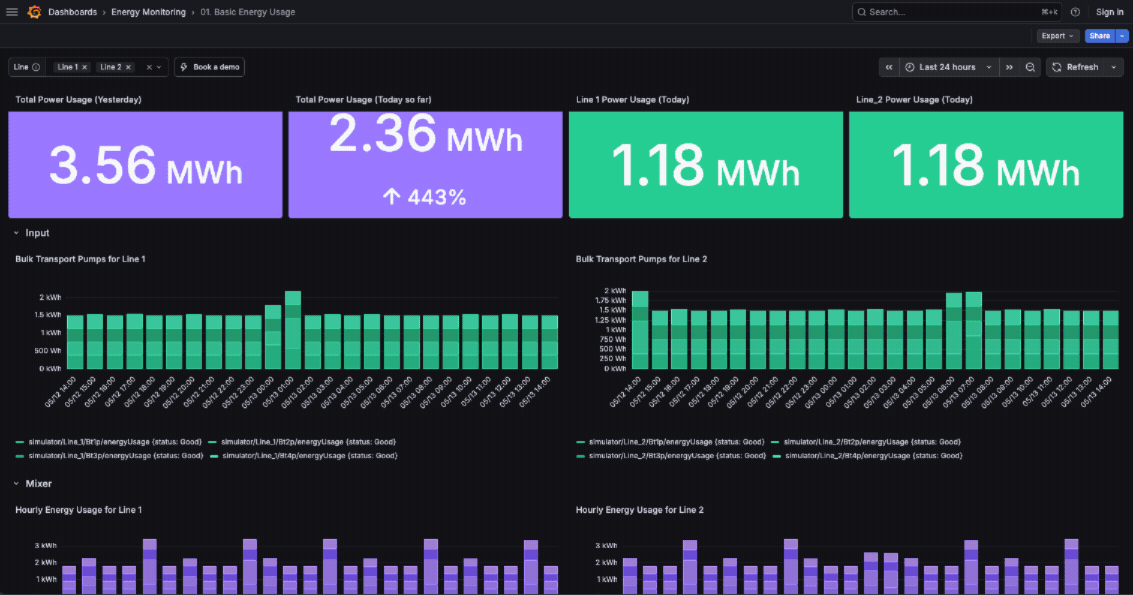
Task: Click the Line 1 Power Usage (Today) title
Action: 632,100
